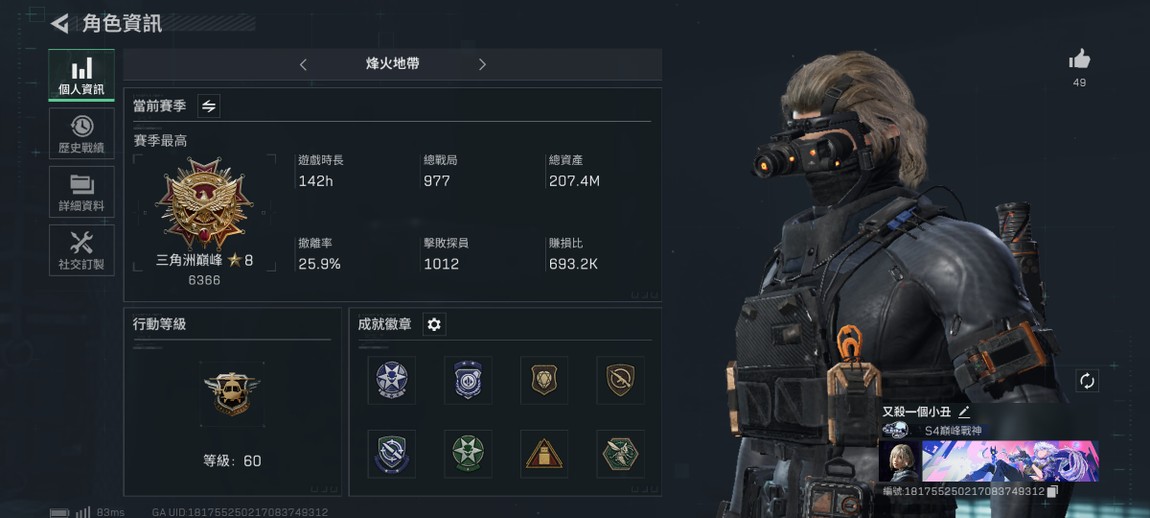This screenshot has width=1150, height=518.
Task: Select the 三角洲巔峰 rank emblem
Action: (x=205, y=203)
